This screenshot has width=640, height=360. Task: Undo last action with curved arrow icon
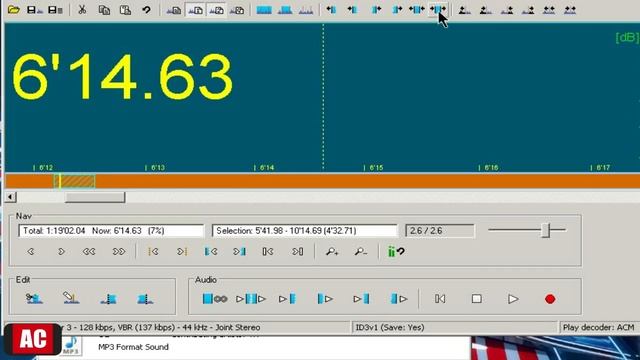coord(146,9)
